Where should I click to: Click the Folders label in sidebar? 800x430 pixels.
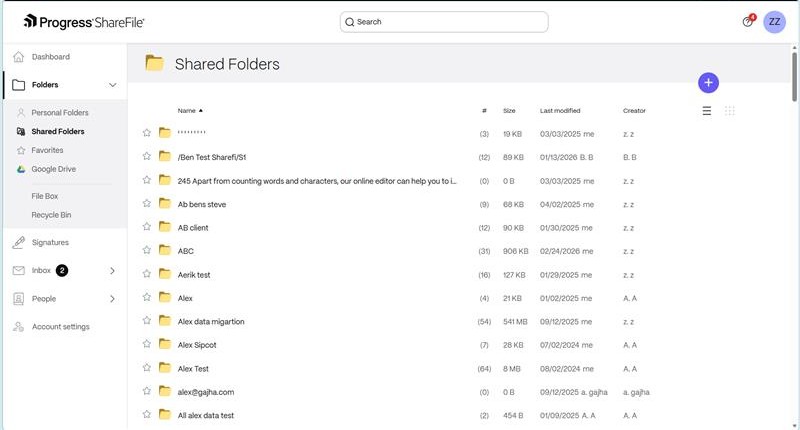pyautogui.click(x=45, y=85)
